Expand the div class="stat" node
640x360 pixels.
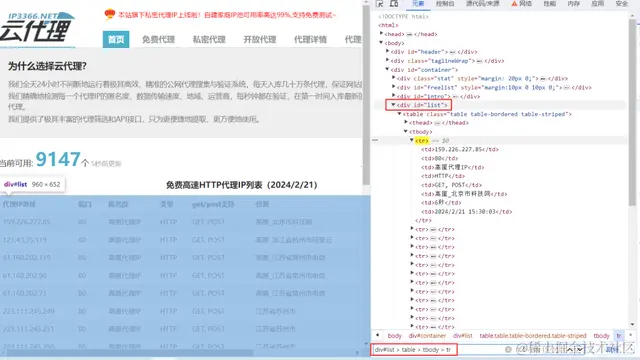(x=393, y=78)
